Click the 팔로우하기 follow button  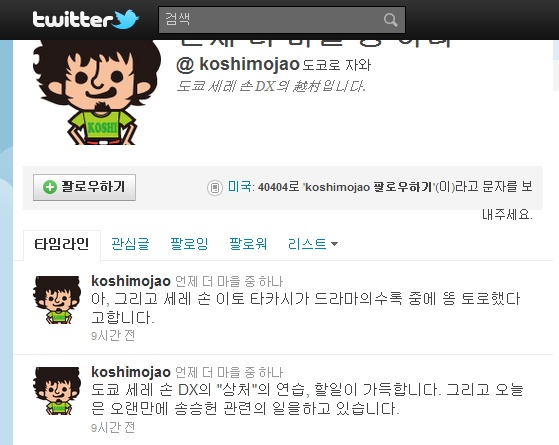coord(84,187)
